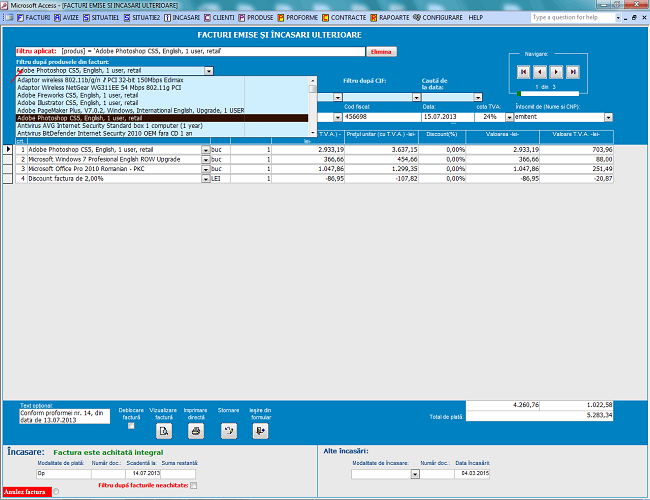Click the FACTURI menu icon

(x=20, y=18)
